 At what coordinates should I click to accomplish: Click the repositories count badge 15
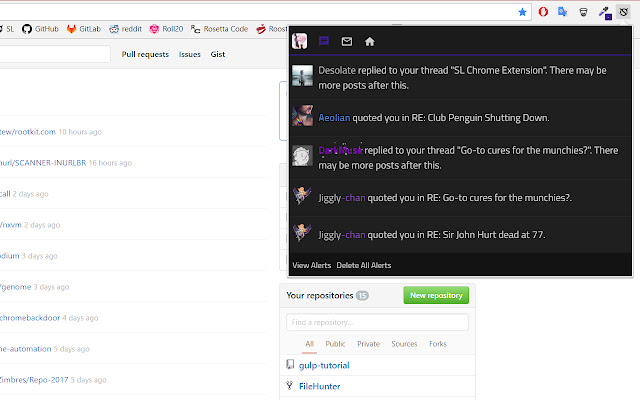pos(362,296)
